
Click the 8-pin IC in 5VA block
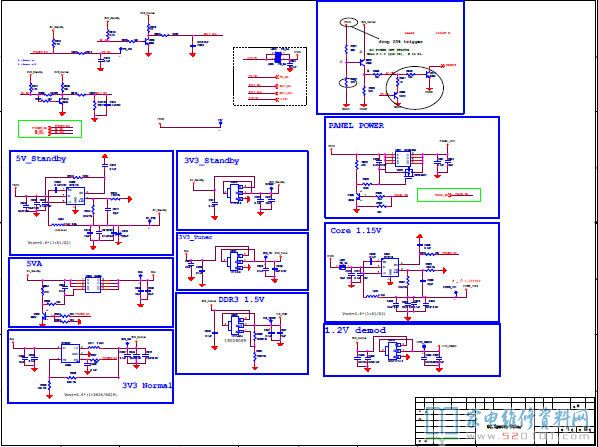[93, 285]
